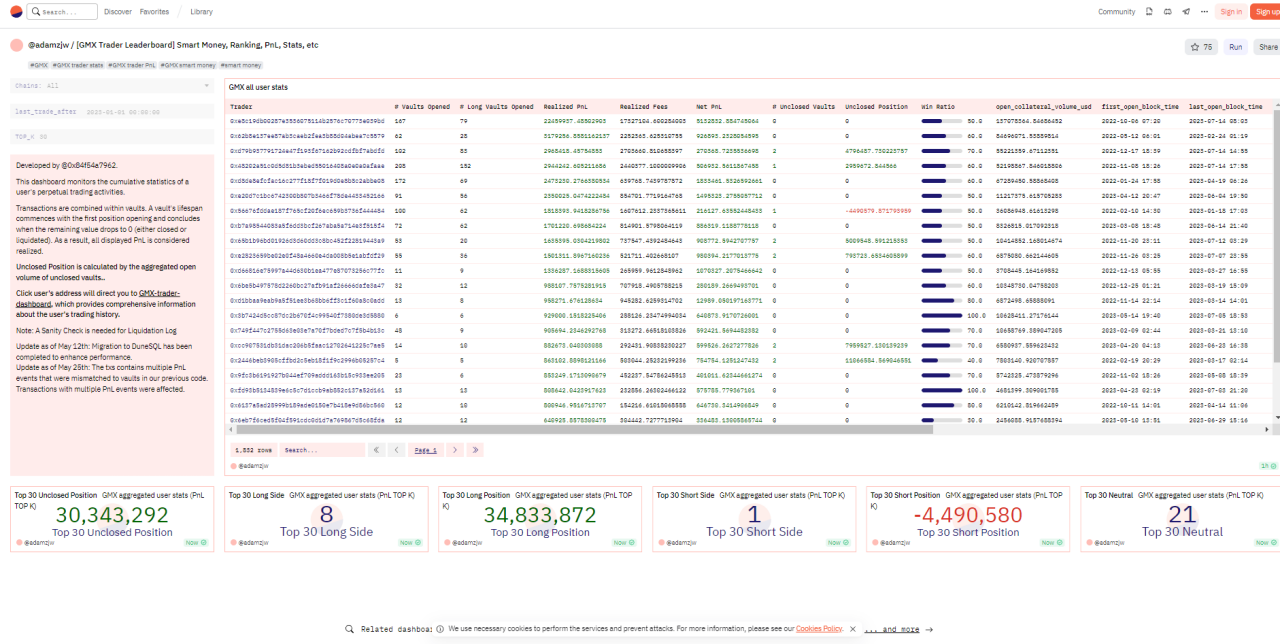This screenshot has width=1280, height=644.
Task: Open the three-dots more menu
Action: click(x=1203, y=12)
